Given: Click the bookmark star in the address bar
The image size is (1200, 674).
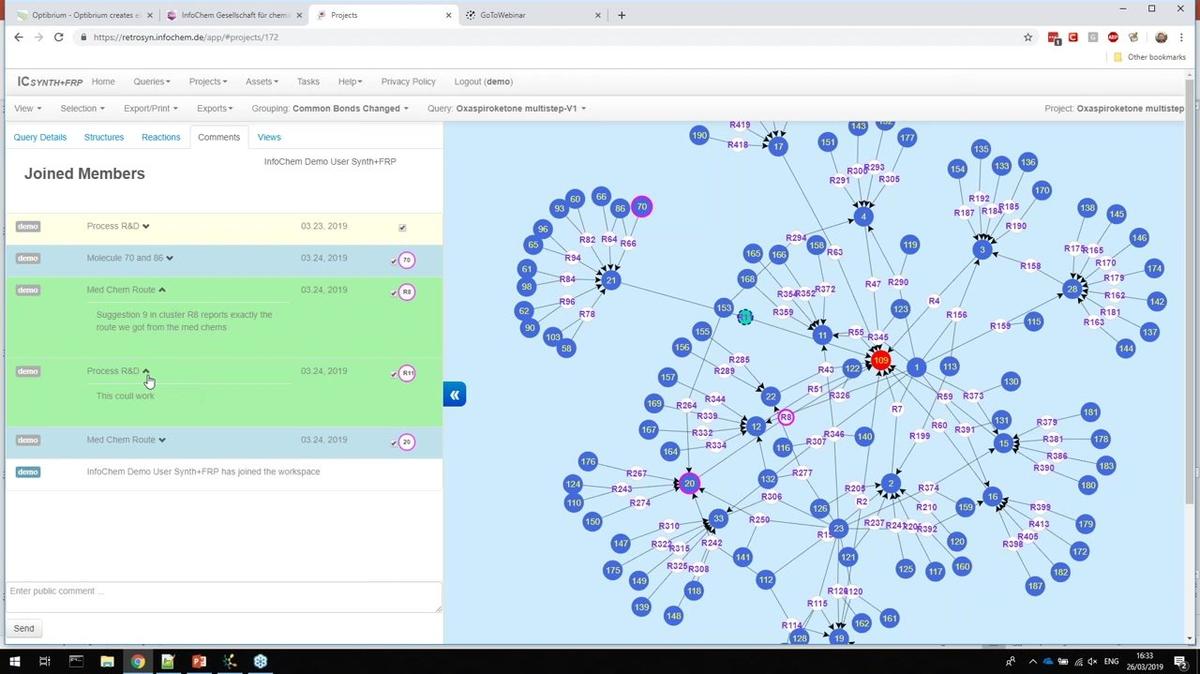Looking at the screenshot, I should 1027,37.
